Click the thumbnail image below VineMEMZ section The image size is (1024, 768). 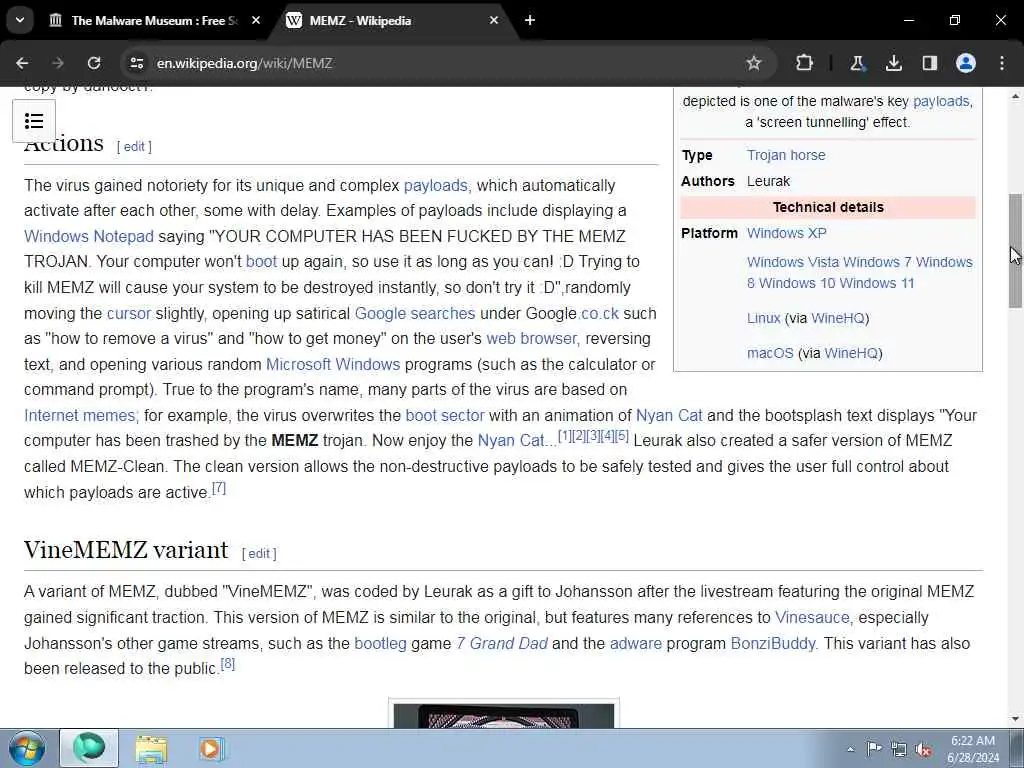click(504, 714)
